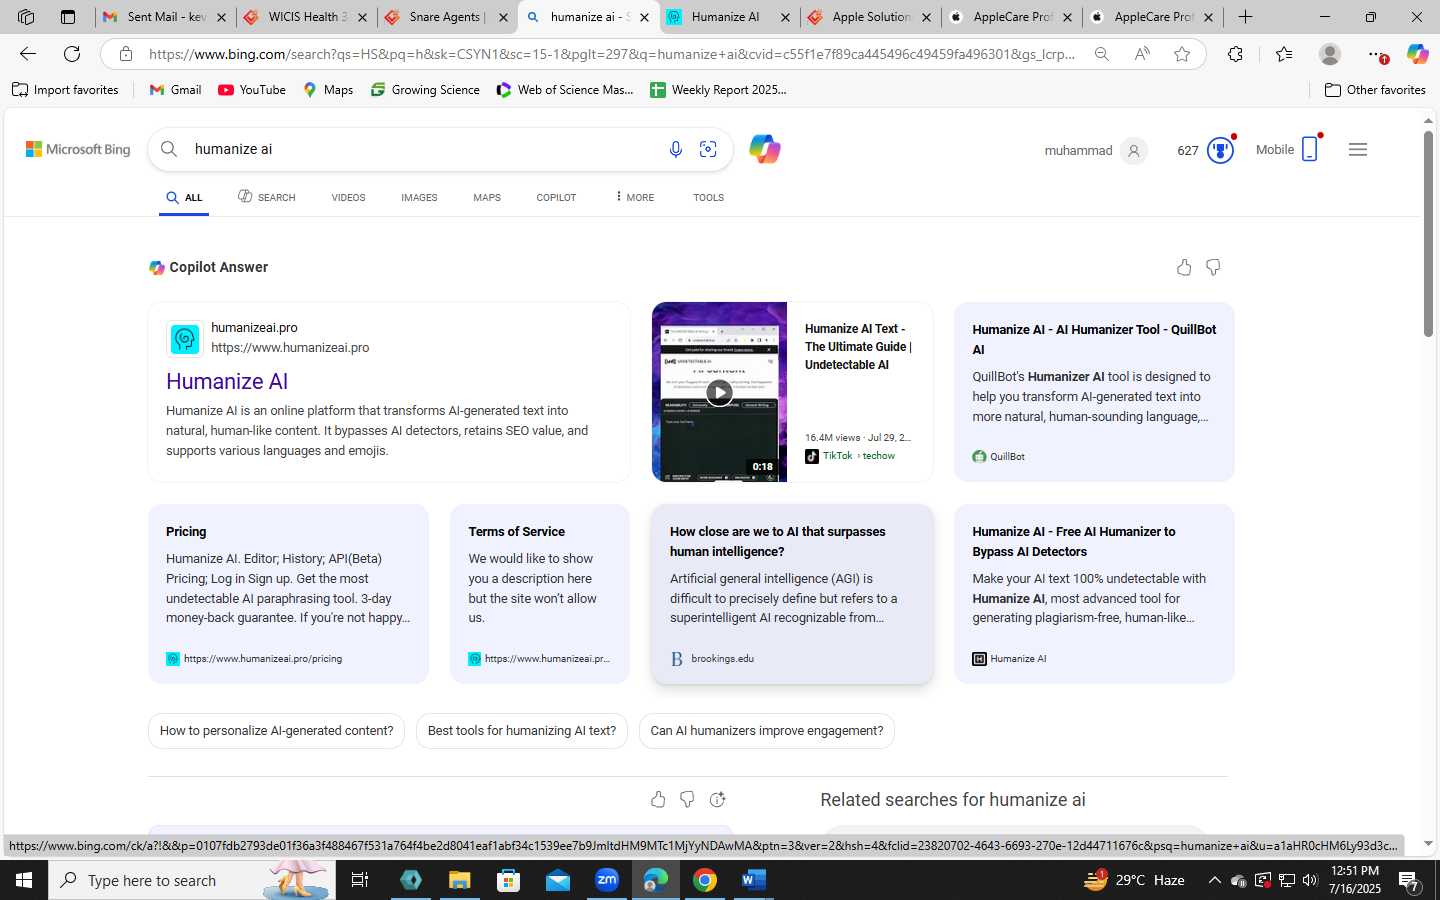1440x900 pixels.
Task: Switch to the VIDEOS tab
Action: point(348,197)
